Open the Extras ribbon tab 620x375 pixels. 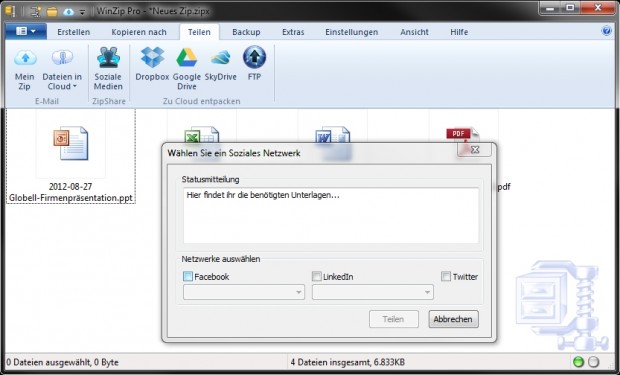293,32
